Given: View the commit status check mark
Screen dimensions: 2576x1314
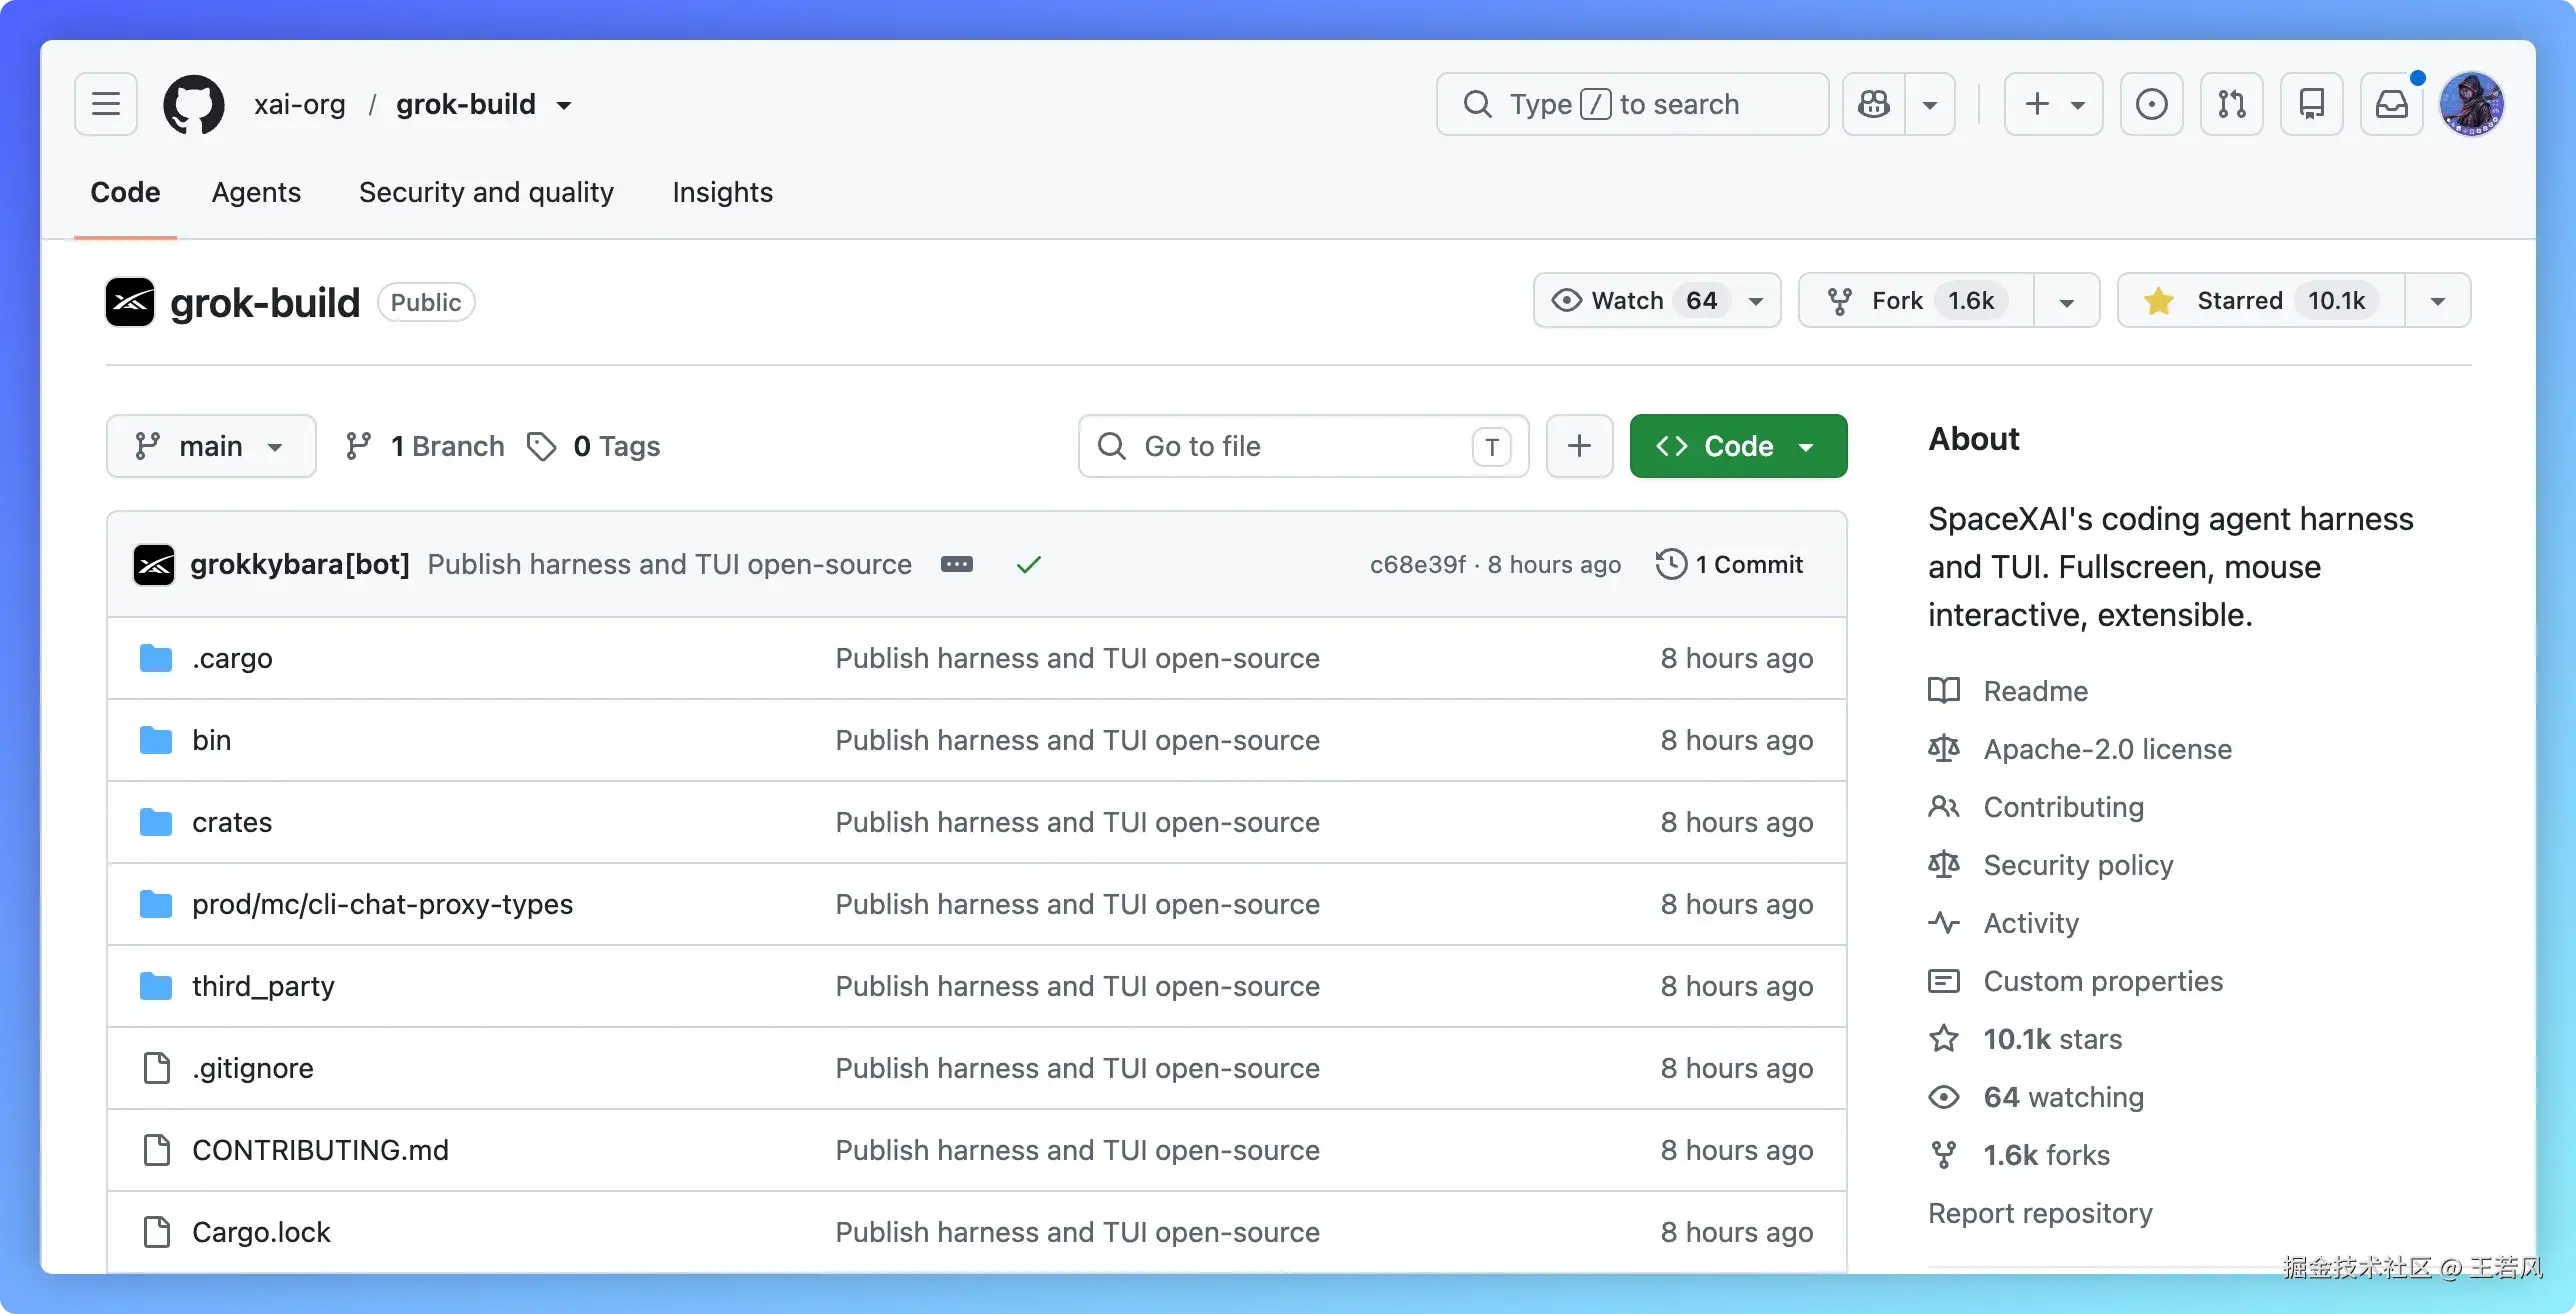Looking at the screenshot, I should click(1029, 565).
